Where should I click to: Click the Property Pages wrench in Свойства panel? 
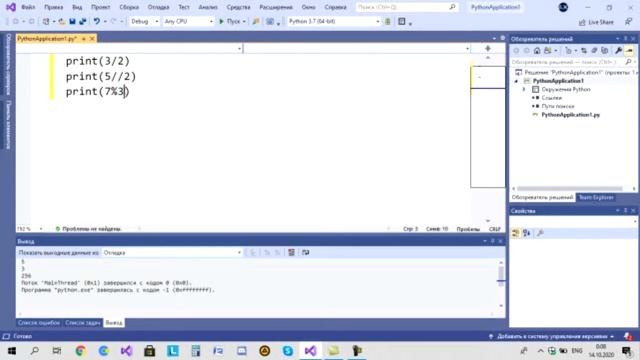[x=540, y=233]
